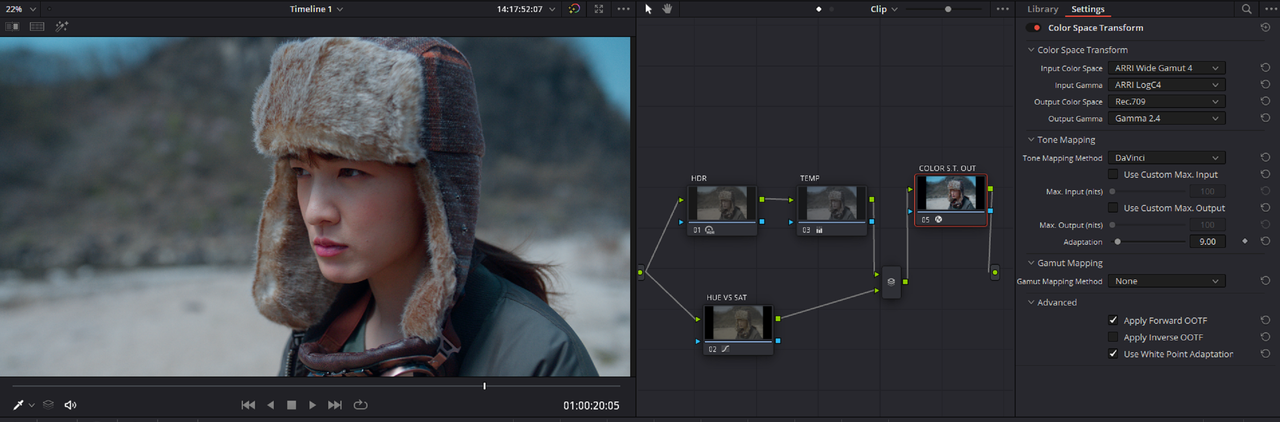Reset the Input Gamma setting
1280x422 pixels.
1266,85
